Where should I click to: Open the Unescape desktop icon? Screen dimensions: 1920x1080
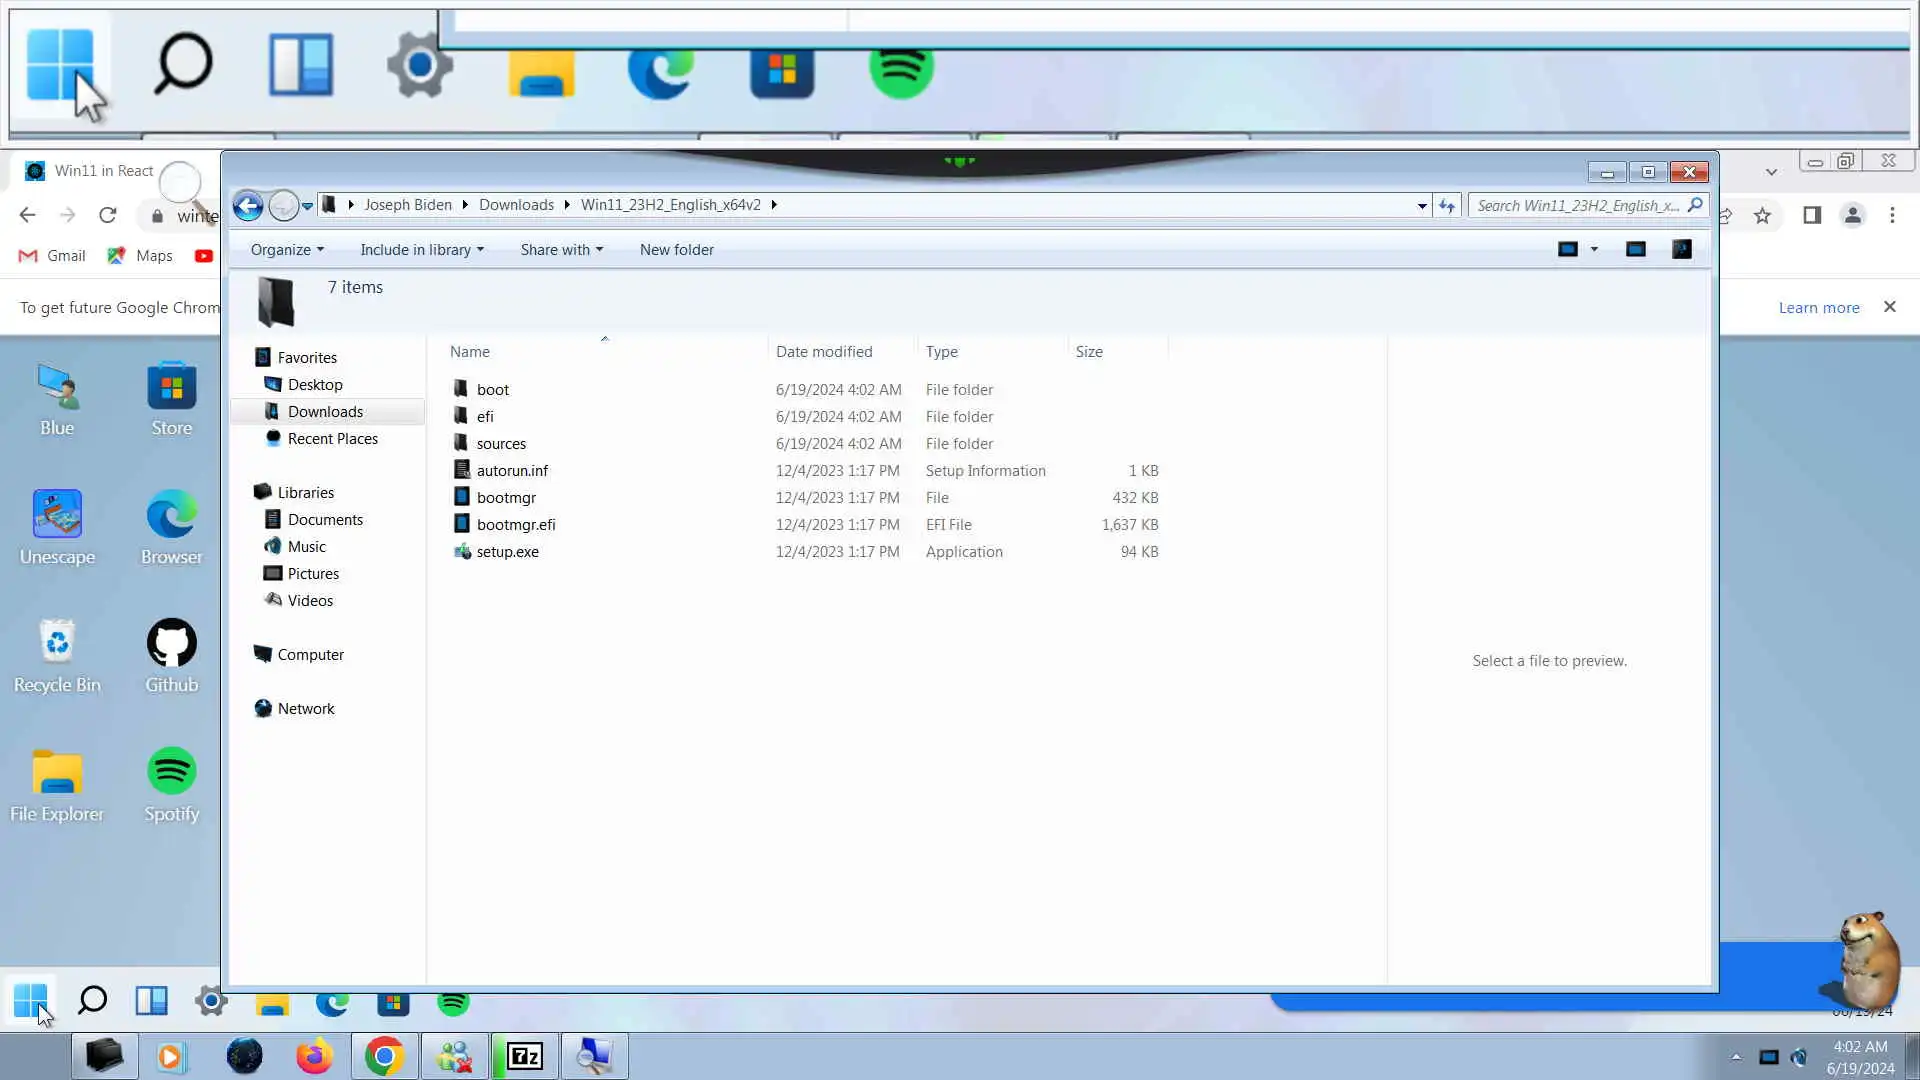tap(57, 527)
